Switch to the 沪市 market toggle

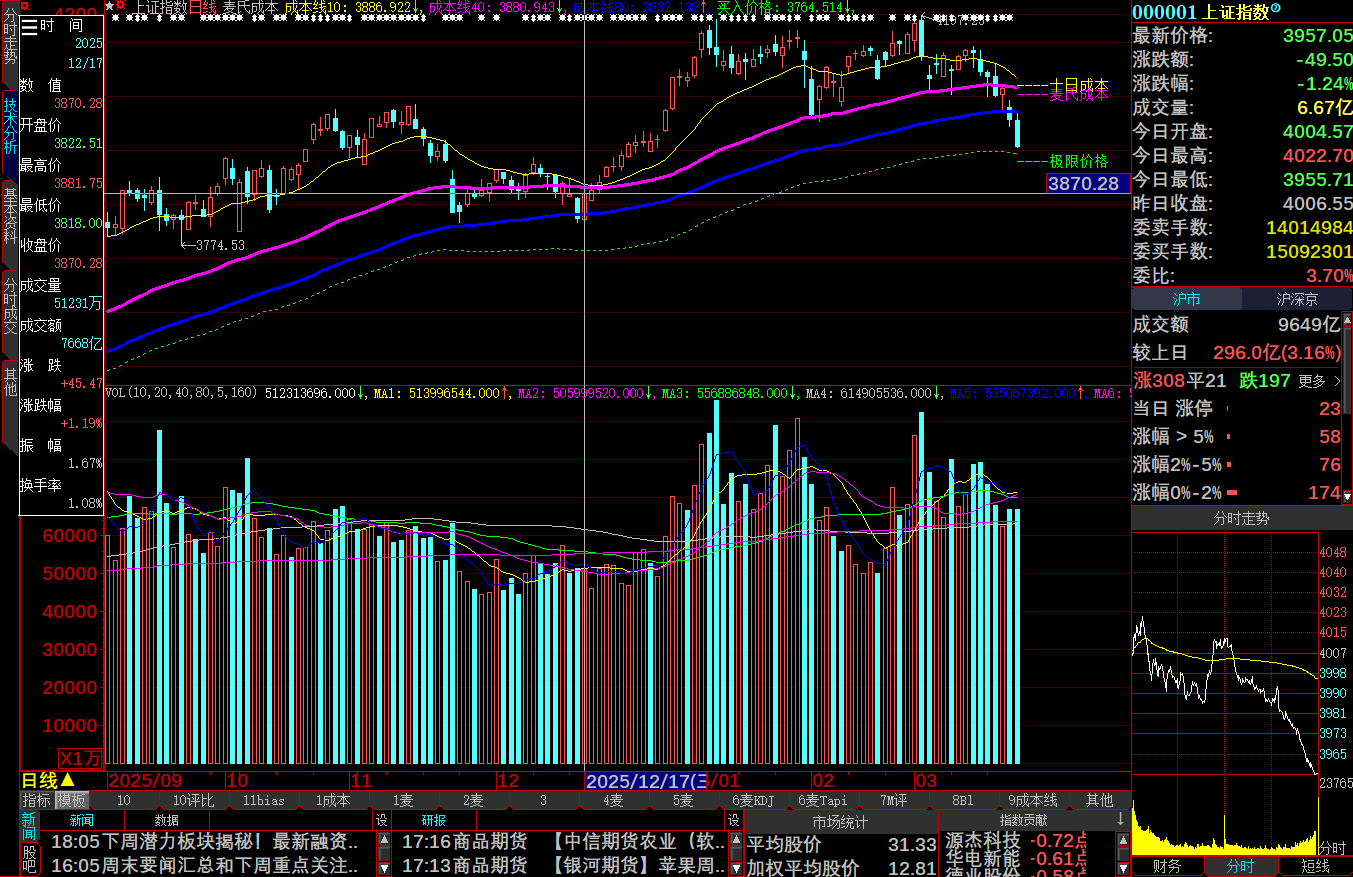[x=1186, y=299]
